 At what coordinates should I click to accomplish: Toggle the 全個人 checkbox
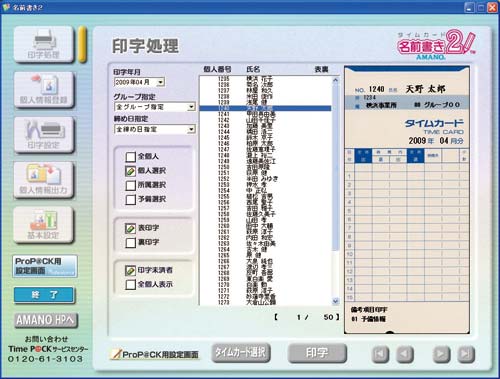click(x=131, y=157)
